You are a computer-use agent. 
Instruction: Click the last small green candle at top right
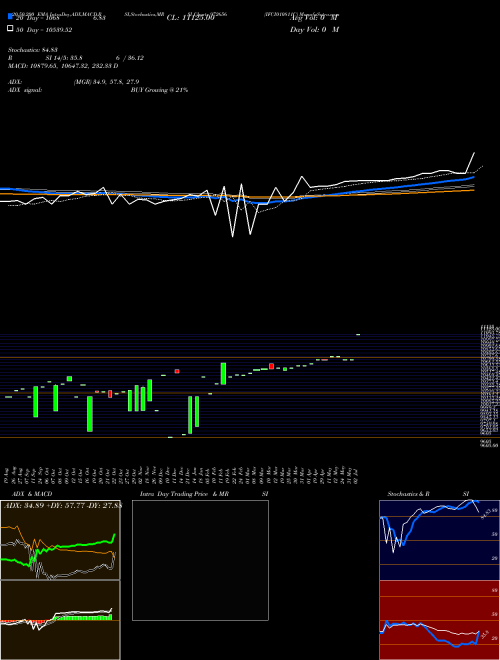pyautogui.click(x=358, y=335)
